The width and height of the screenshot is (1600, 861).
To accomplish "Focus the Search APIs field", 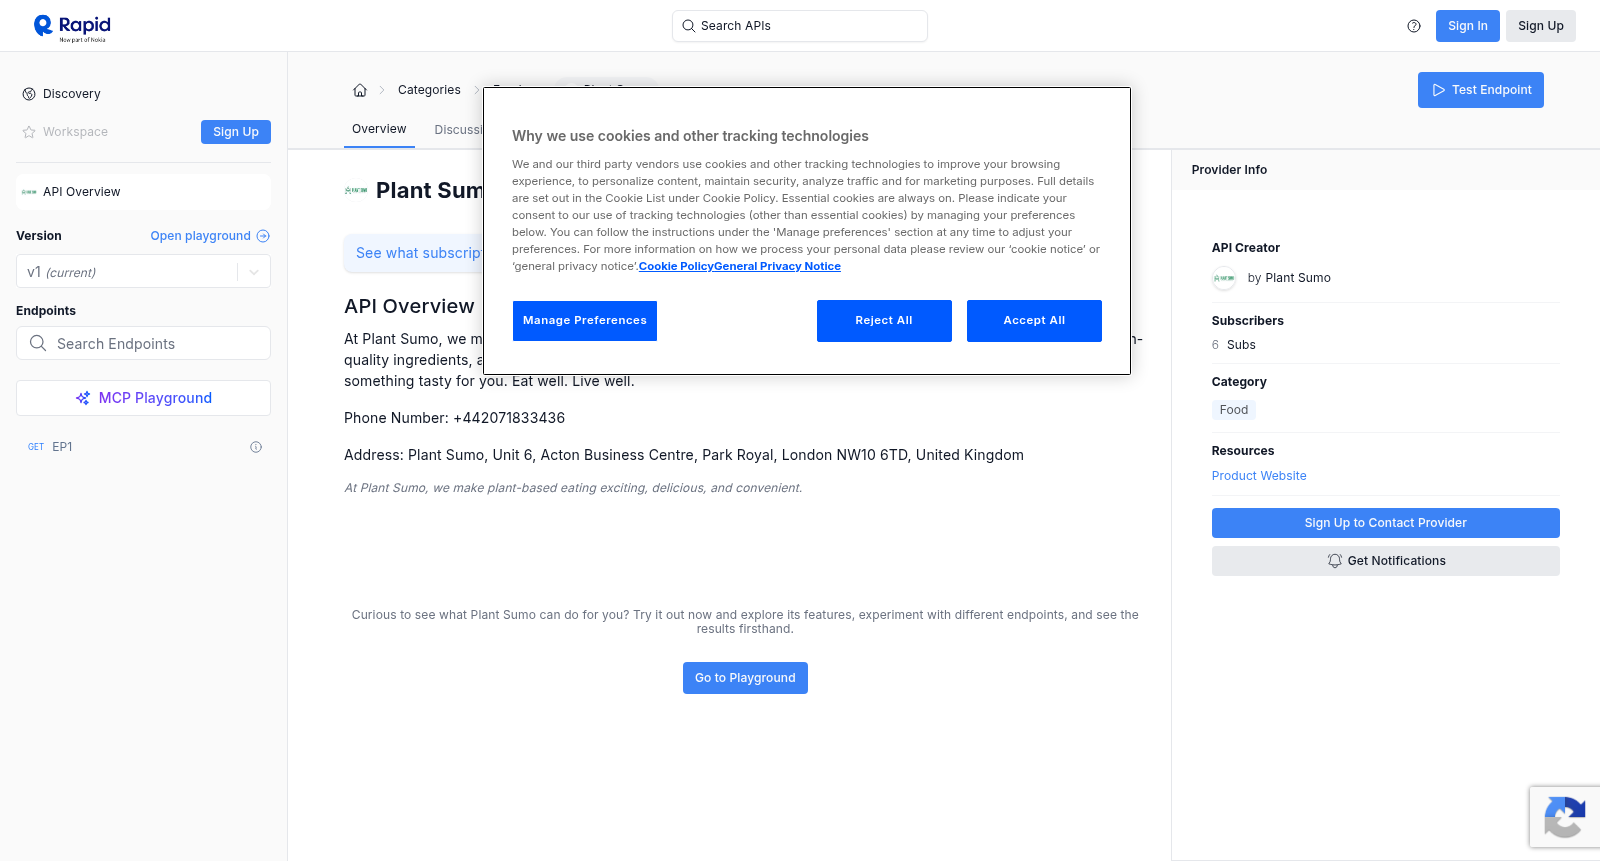I will coord(800,26).
